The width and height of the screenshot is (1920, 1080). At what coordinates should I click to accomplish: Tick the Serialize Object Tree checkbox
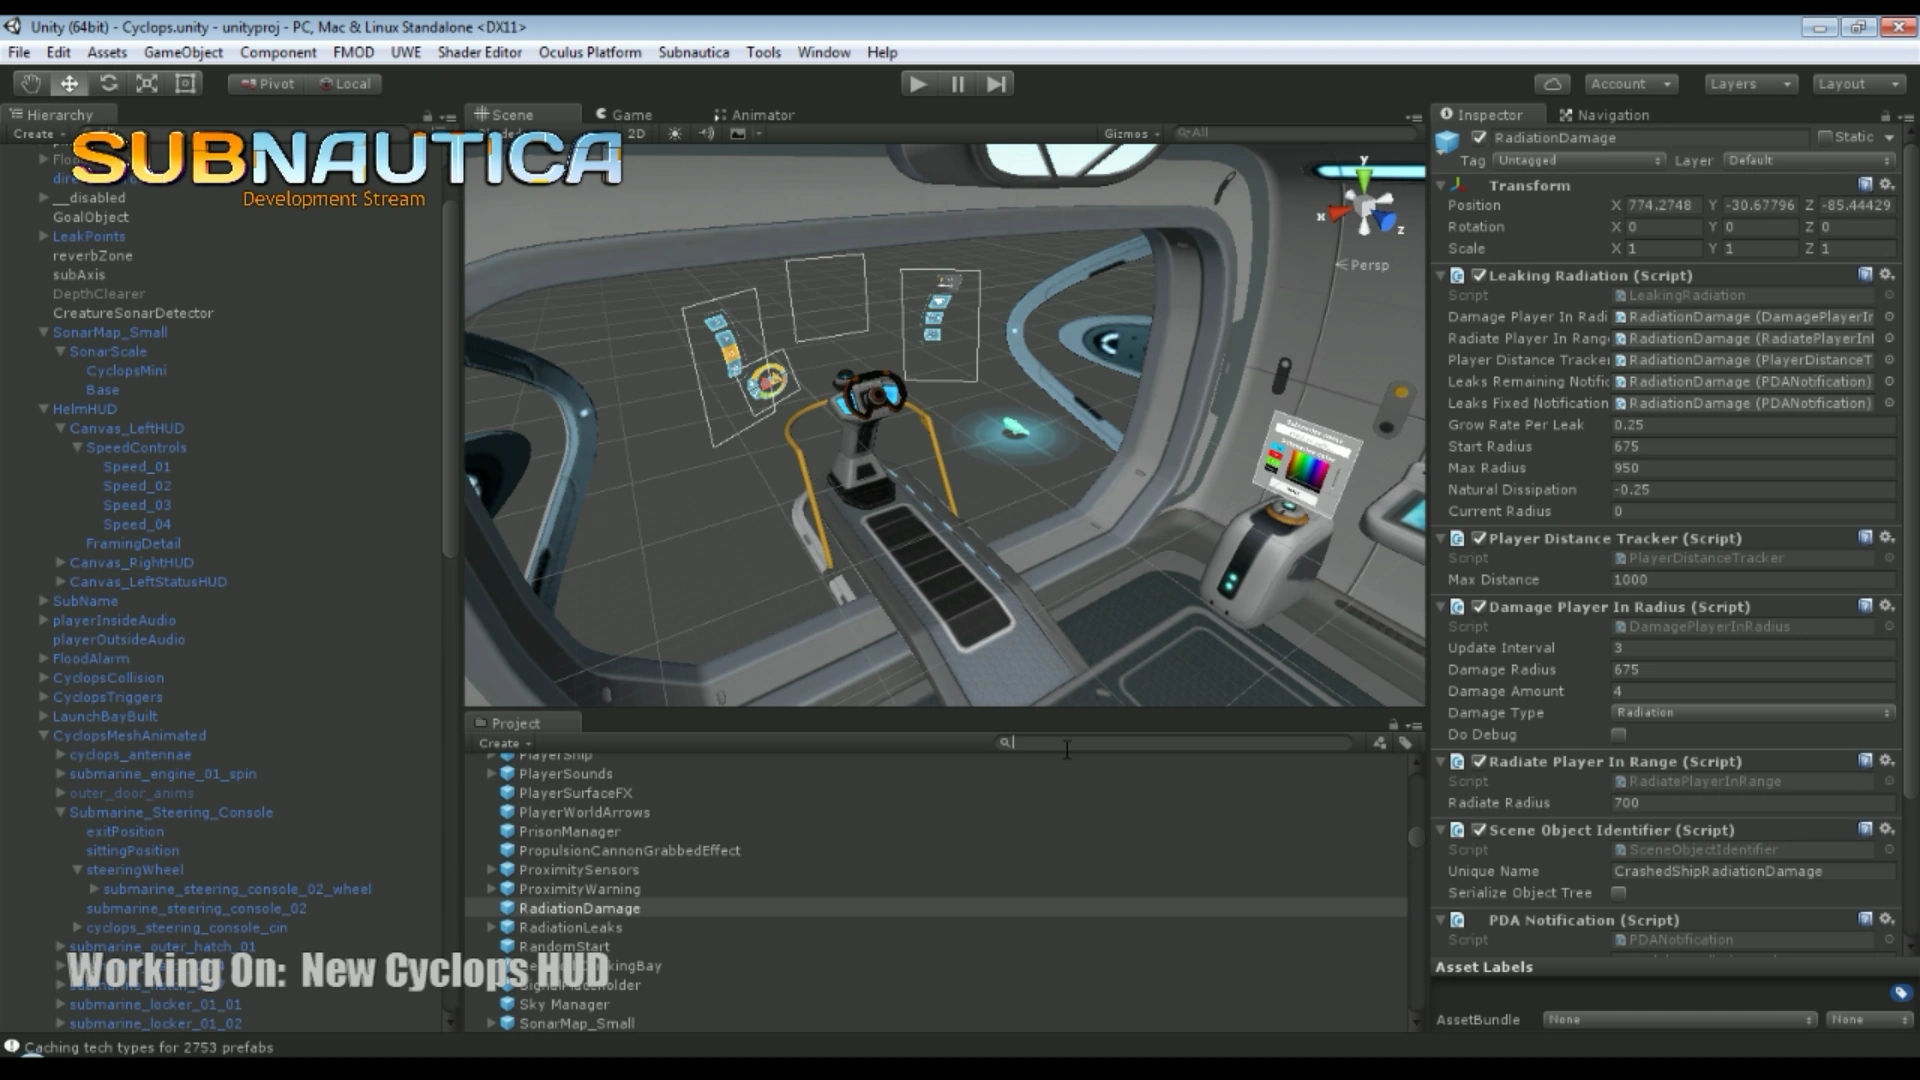pos(1620,893)
